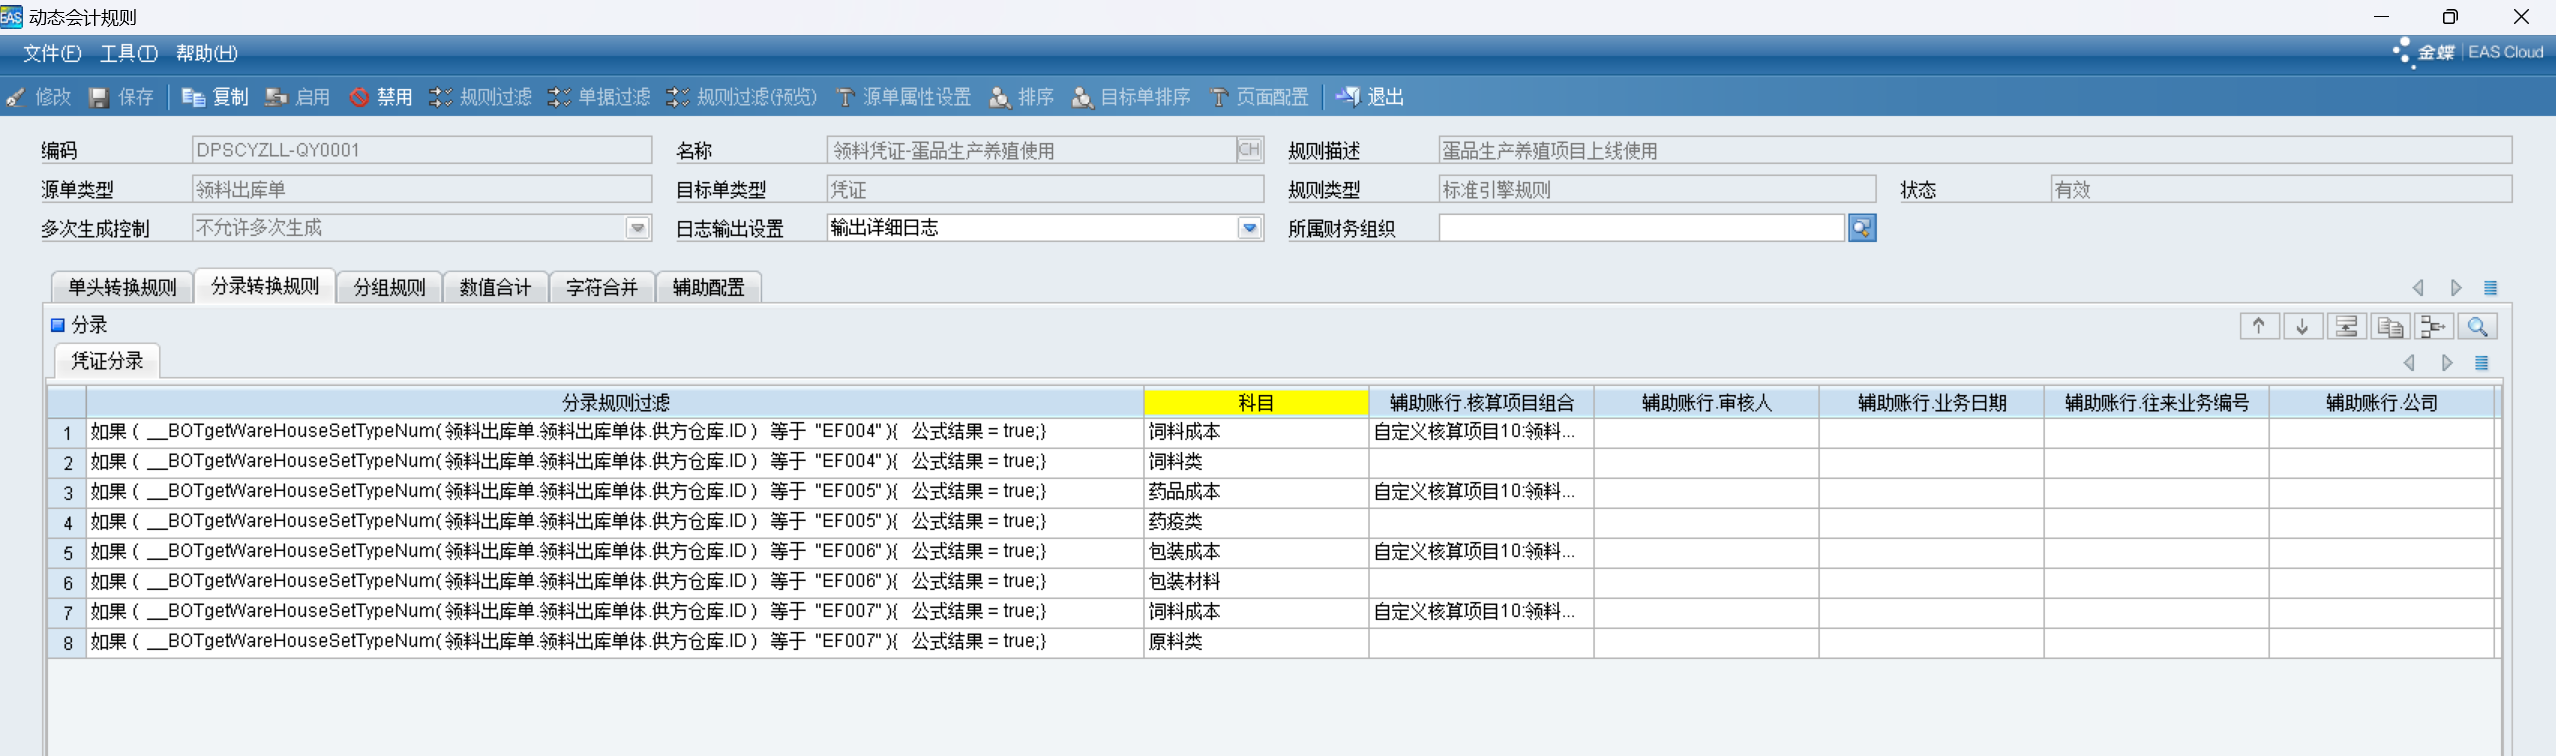Click the tree-structure arrow icon above table
Image resolution: width=2556 pixels, height=756 pixels.
point(2433,326)
